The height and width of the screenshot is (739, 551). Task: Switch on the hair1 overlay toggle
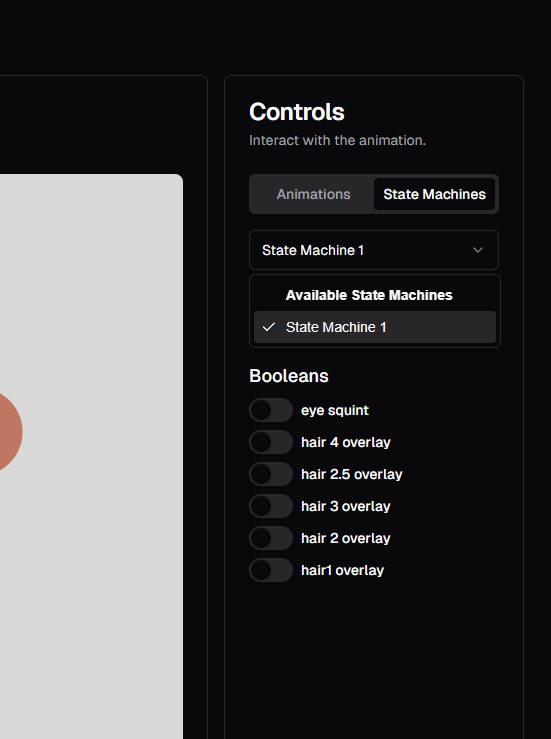[271, 570]
